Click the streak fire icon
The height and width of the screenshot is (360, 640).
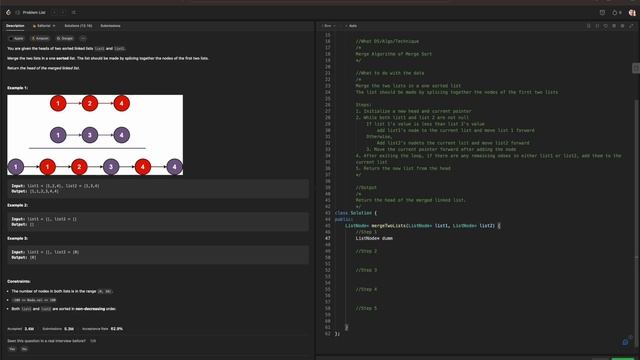(615, 13)
